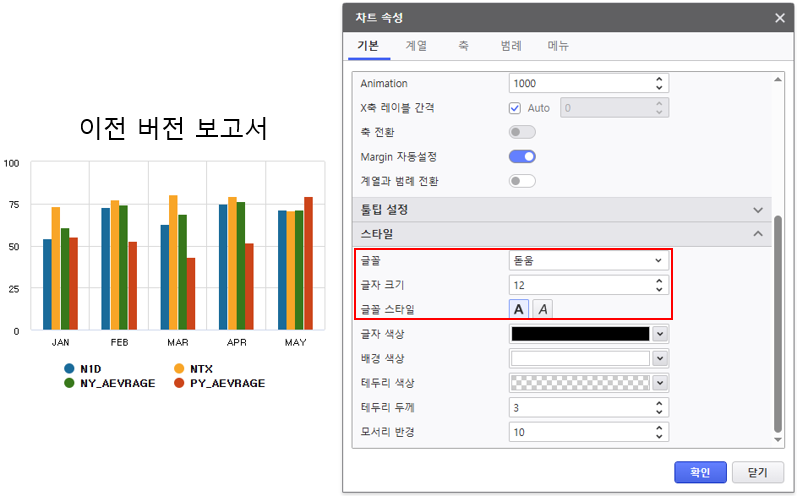The width and height of the screenshot is (798, 498).
Task: Click the 닫기 button
Action: (x=757, y=472)
